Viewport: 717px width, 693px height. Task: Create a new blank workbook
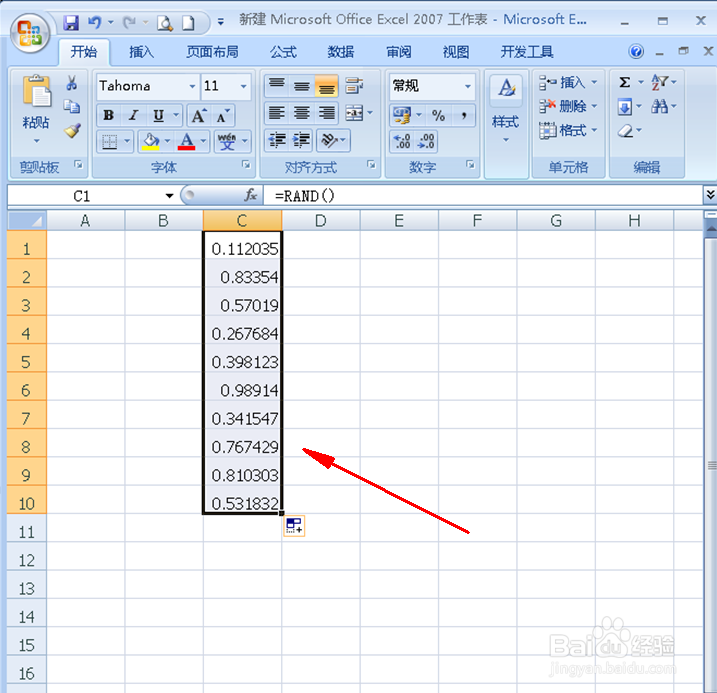pos(188,22)
